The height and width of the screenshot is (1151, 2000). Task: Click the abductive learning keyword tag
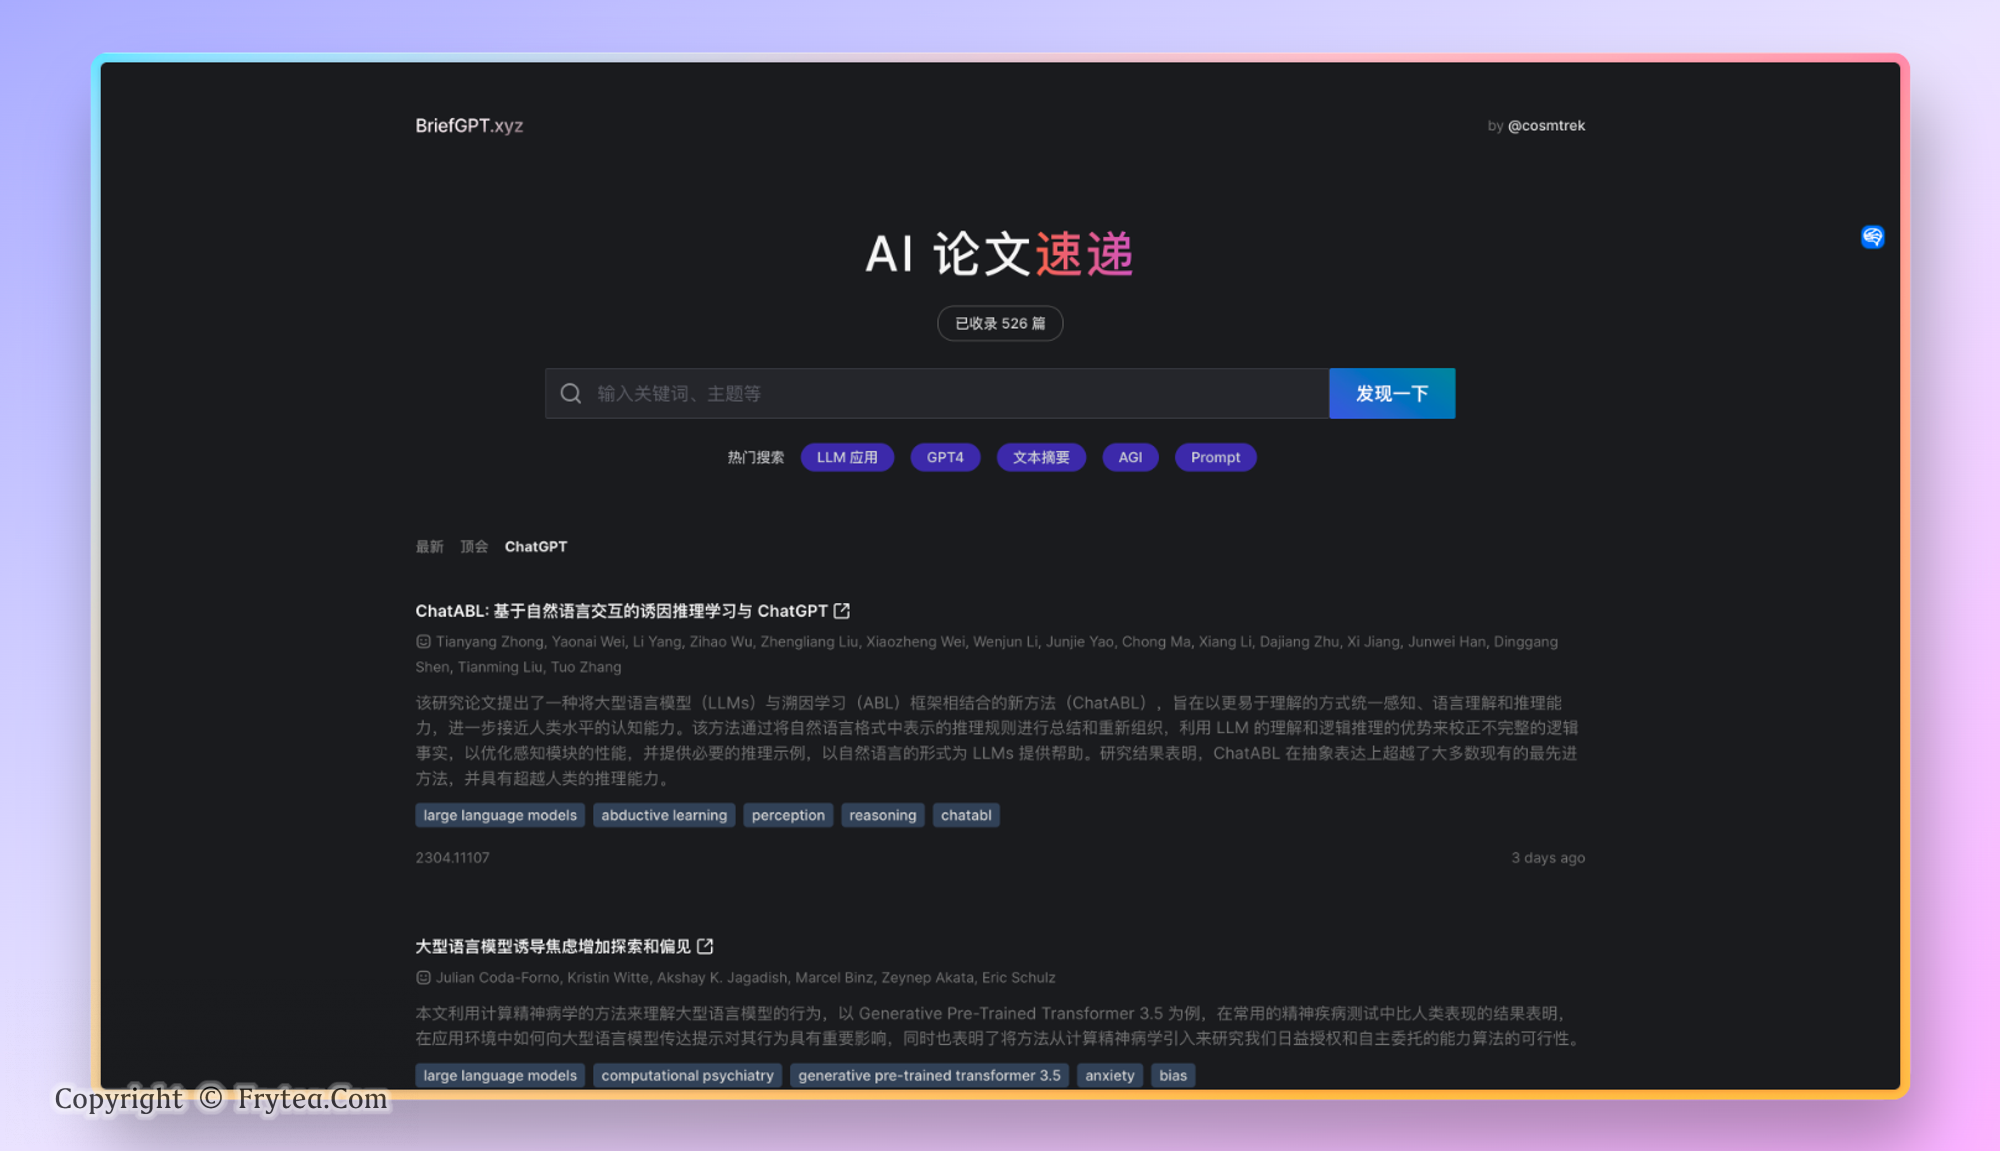(x=664, y=816)
